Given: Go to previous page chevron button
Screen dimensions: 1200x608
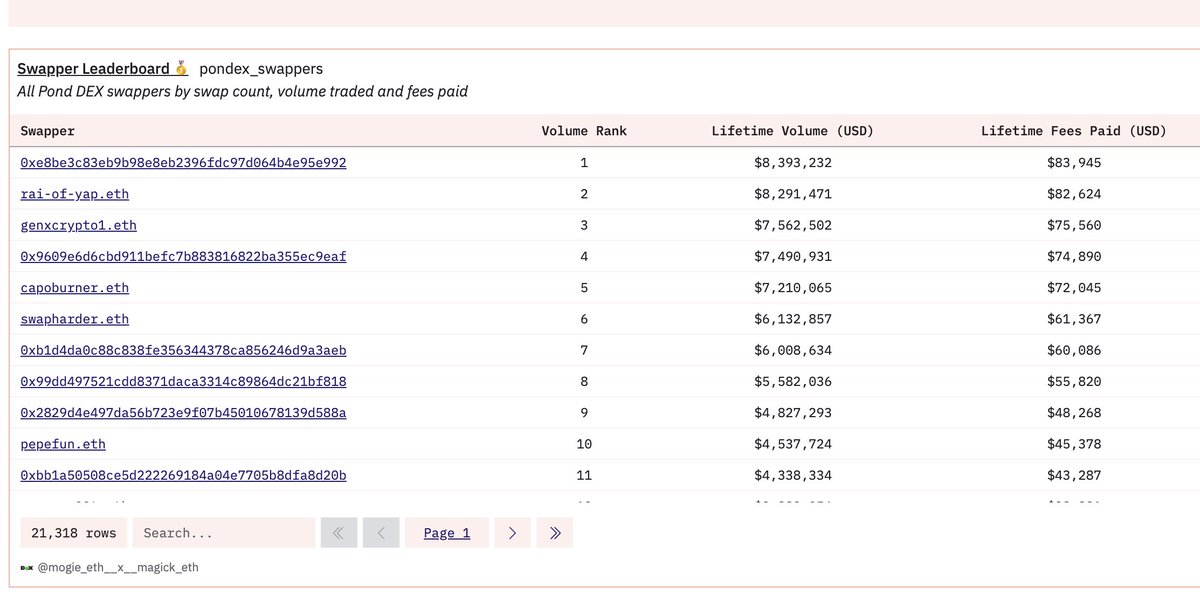Looking at the screenshot, I should (x=381, y=533).
